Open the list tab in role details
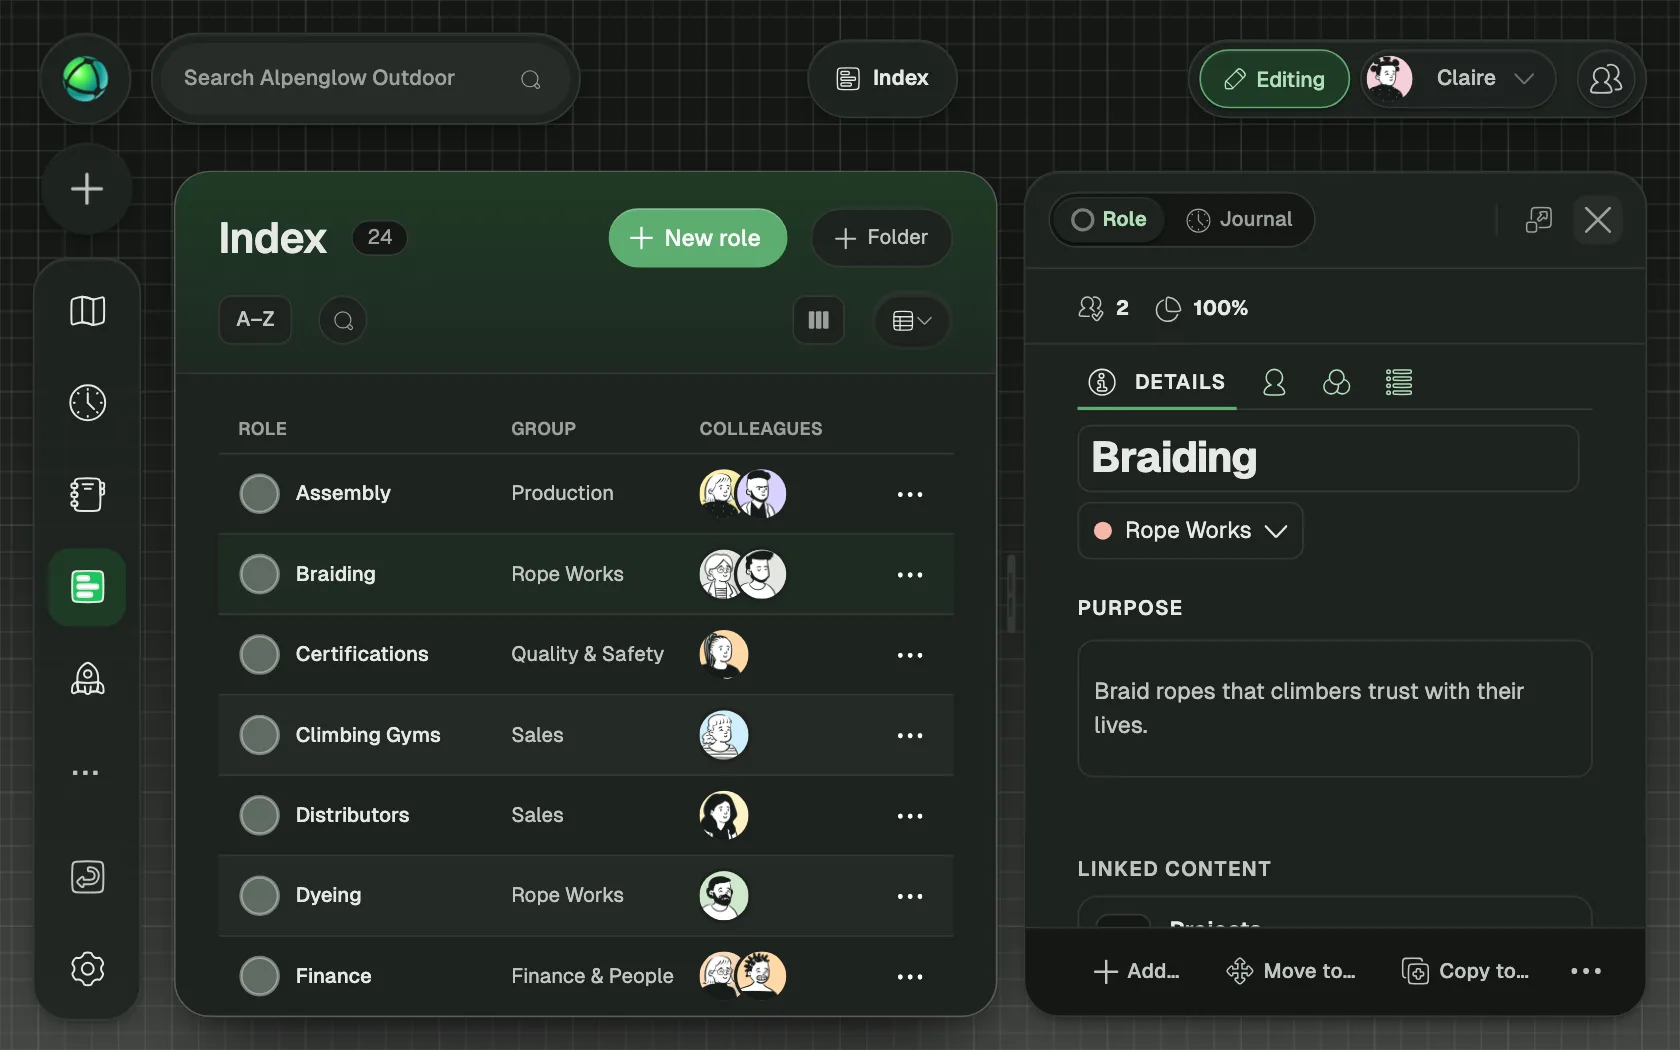The height and width of the screenshot is (1050, 1680). 1398,382
